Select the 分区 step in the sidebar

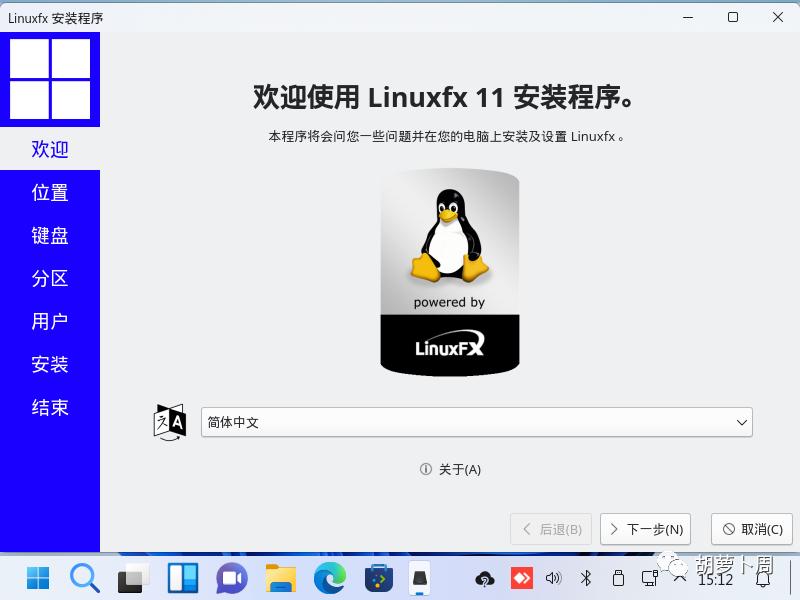coord(50,278)
